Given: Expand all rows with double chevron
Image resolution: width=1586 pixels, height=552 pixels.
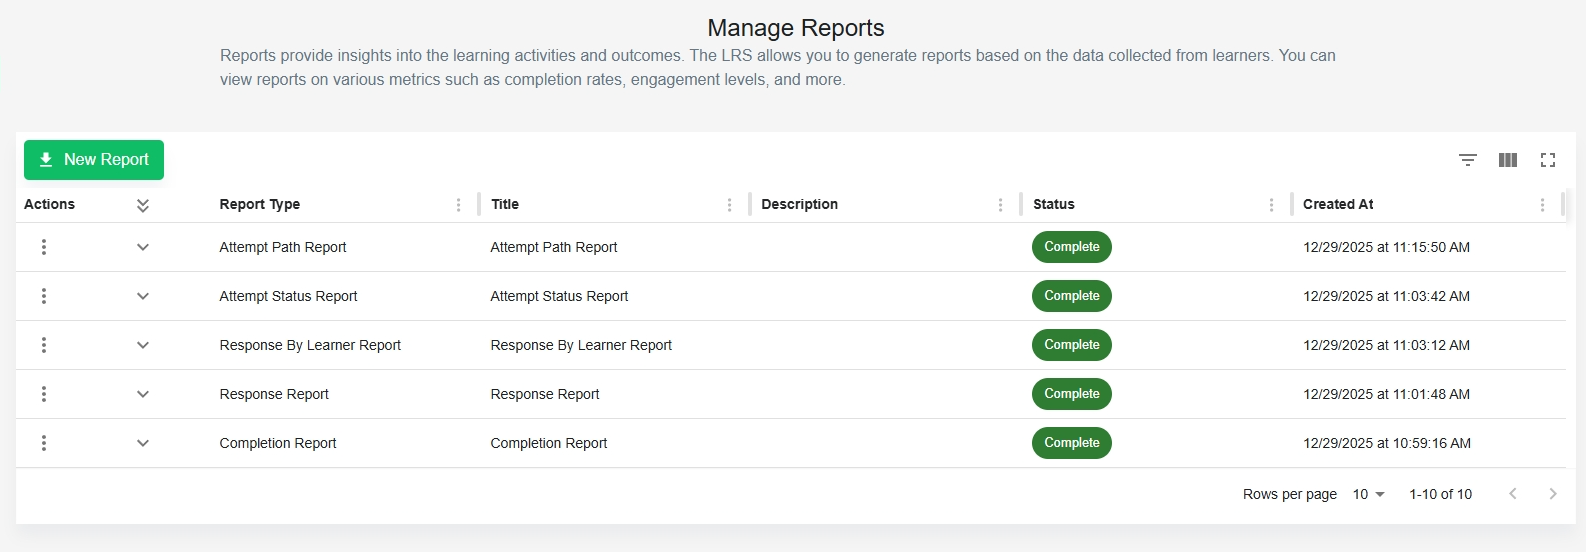Looking at the screenshot, I should (x=143, y=205).
